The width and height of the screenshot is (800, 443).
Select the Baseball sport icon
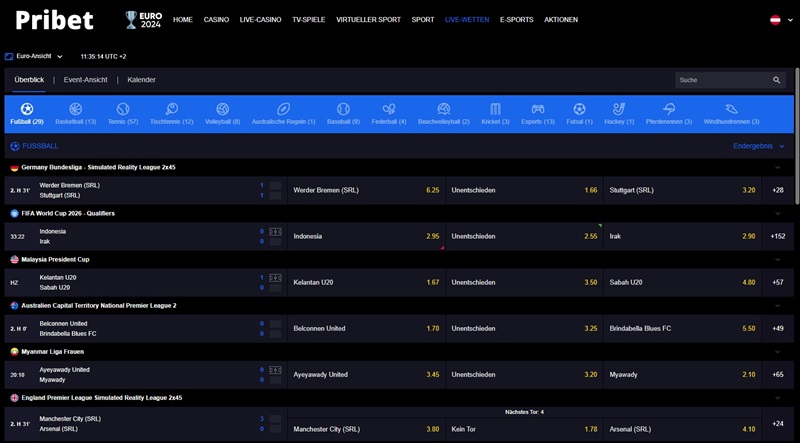pos(343,109)
